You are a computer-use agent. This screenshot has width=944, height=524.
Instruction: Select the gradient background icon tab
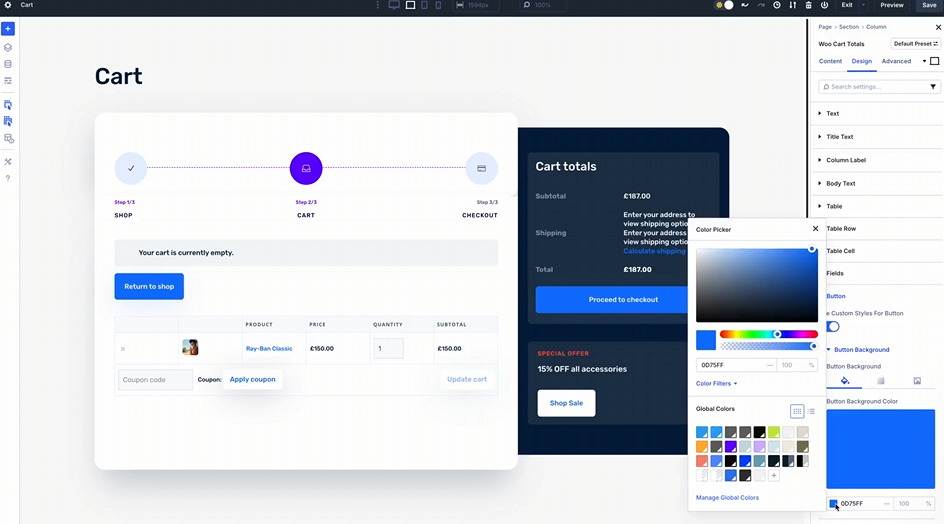(x=881, y=381)
